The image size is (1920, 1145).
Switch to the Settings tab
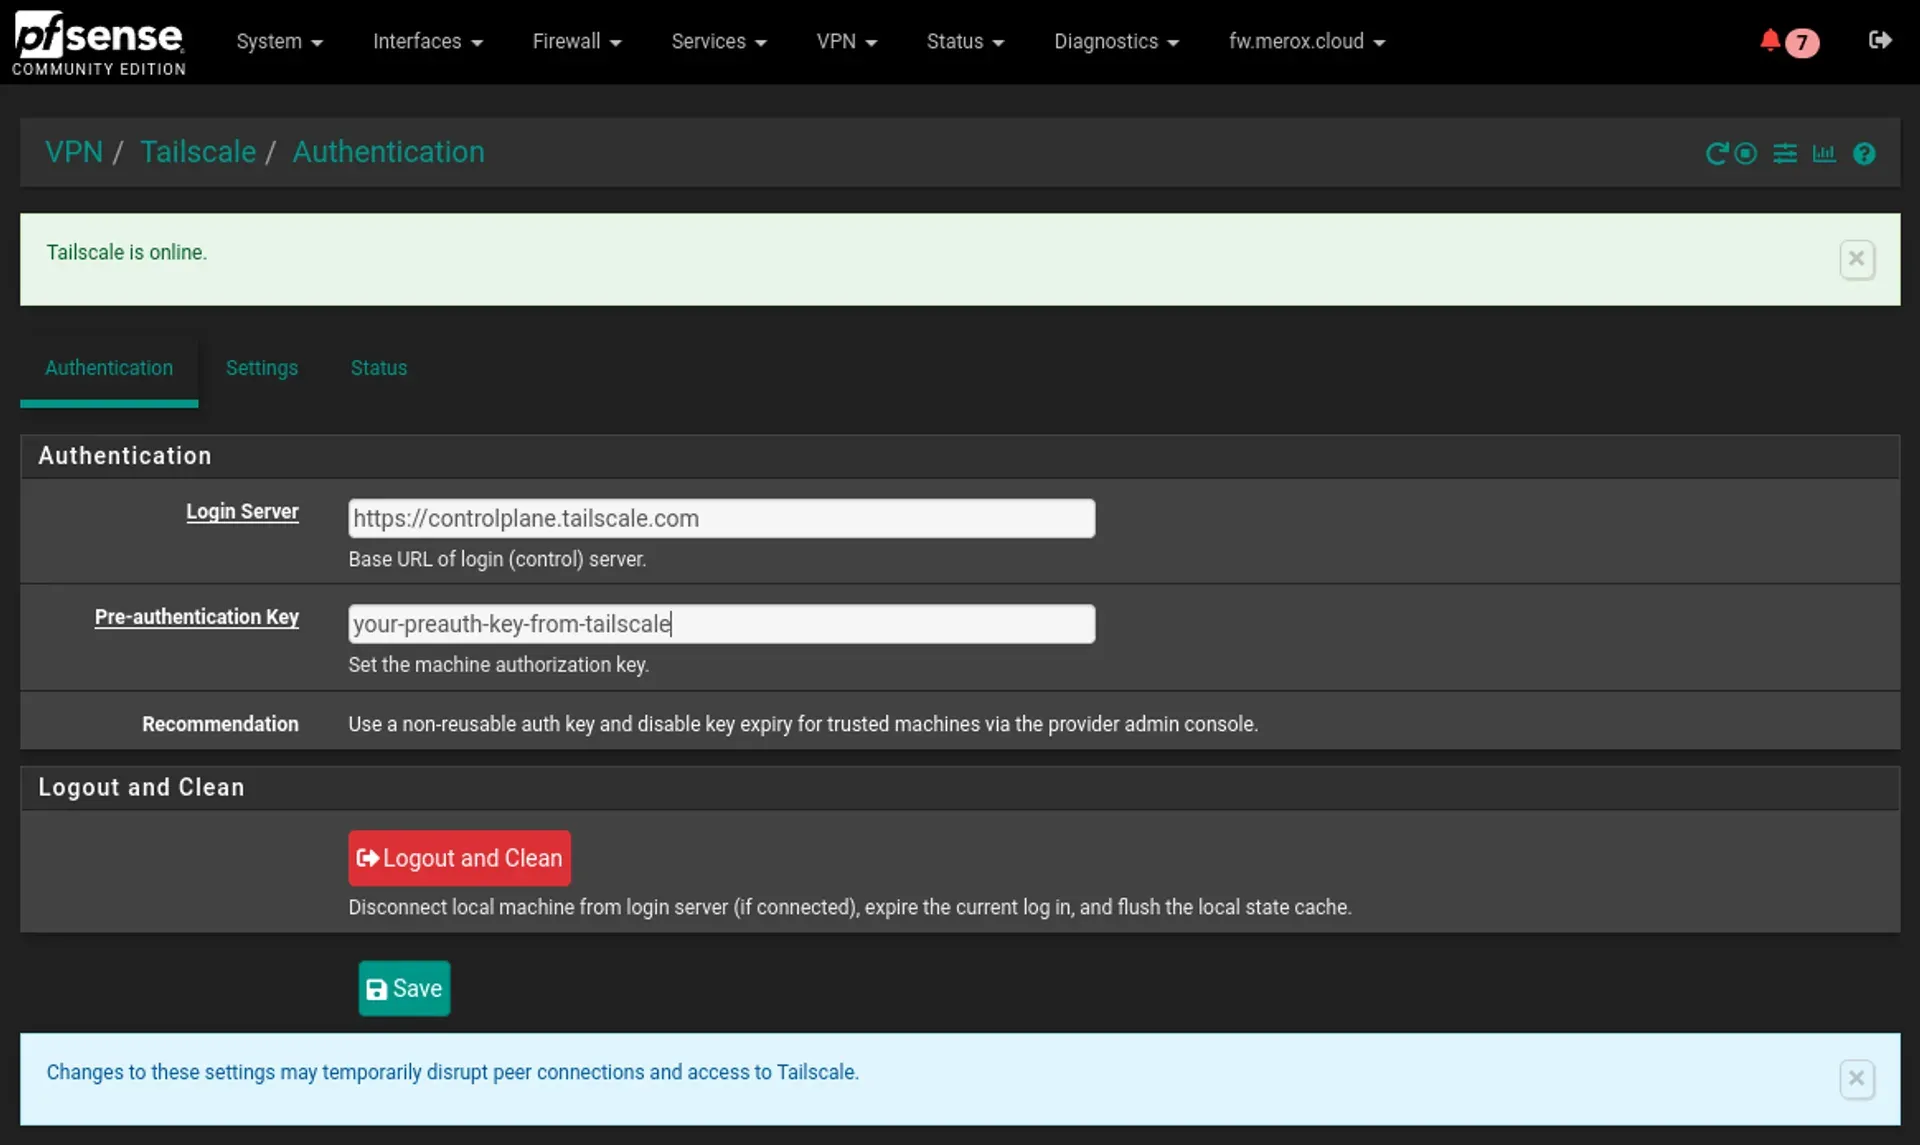tap(261, 368)
